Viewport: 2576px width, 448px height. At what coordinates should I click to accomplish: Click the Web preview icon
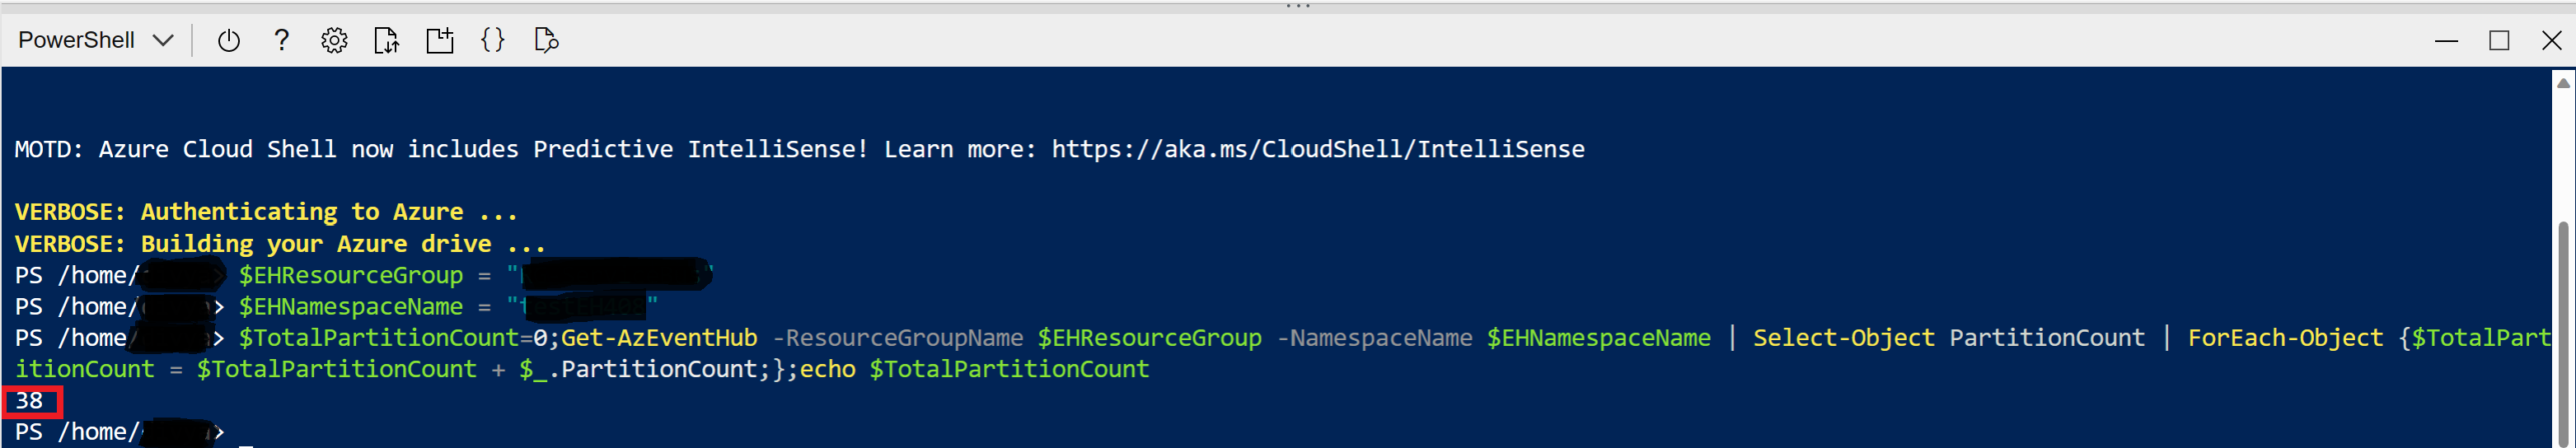click(546, 40)
